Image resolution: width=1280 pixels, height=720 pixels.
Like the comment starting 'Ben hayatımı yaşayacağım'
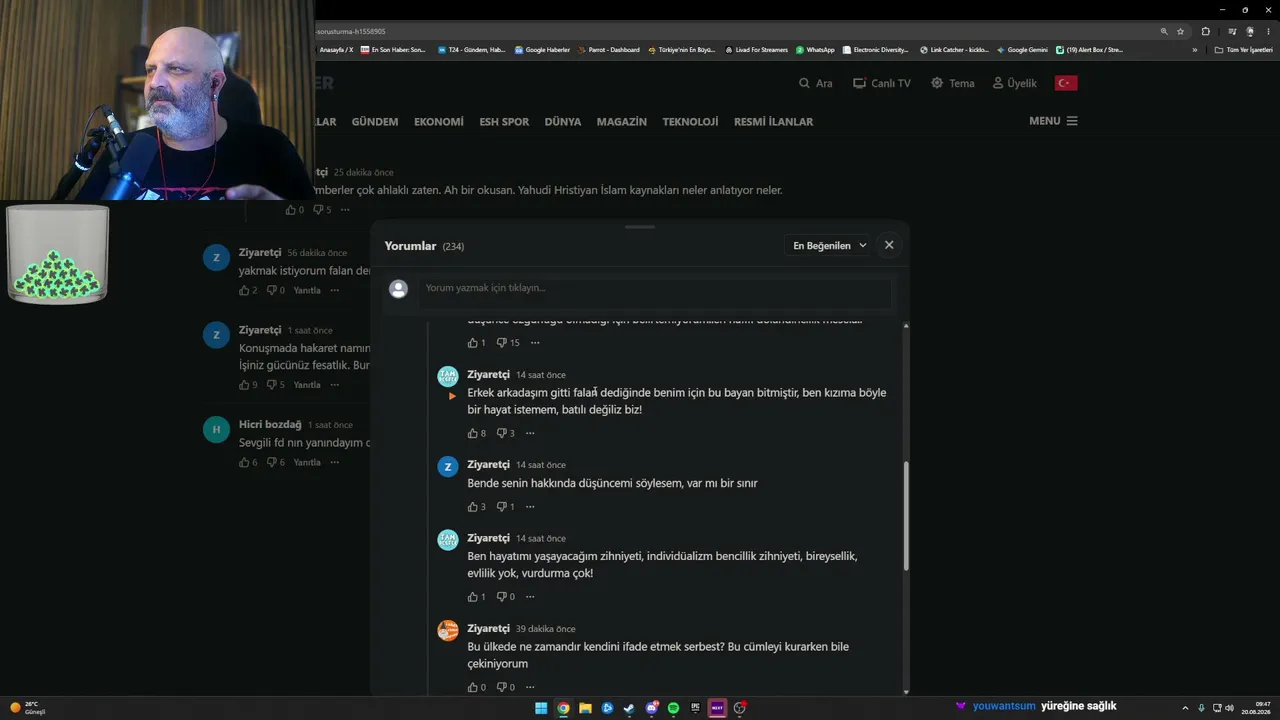(473, 597)
